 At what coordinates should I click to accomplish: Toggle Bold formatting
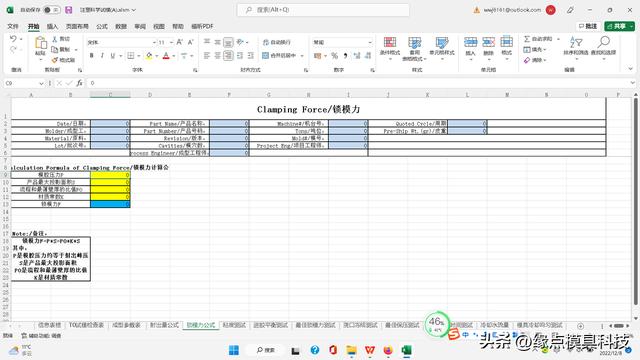pos(91,56)
